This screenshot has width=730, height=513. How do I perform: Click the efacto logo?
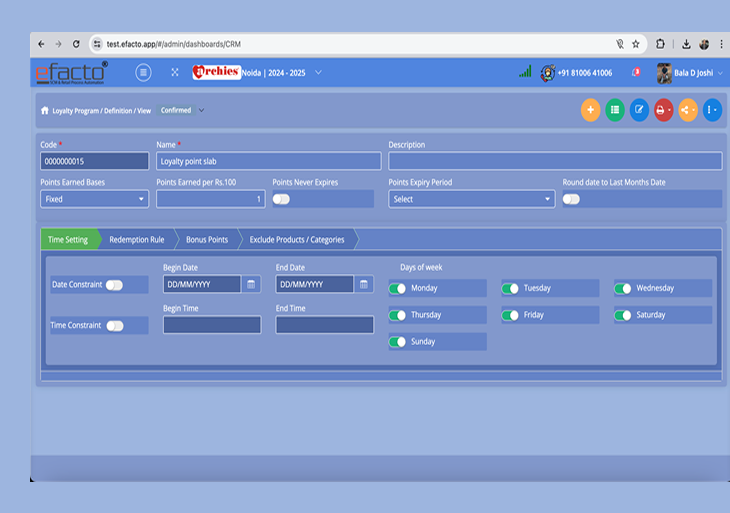point(71,73)
